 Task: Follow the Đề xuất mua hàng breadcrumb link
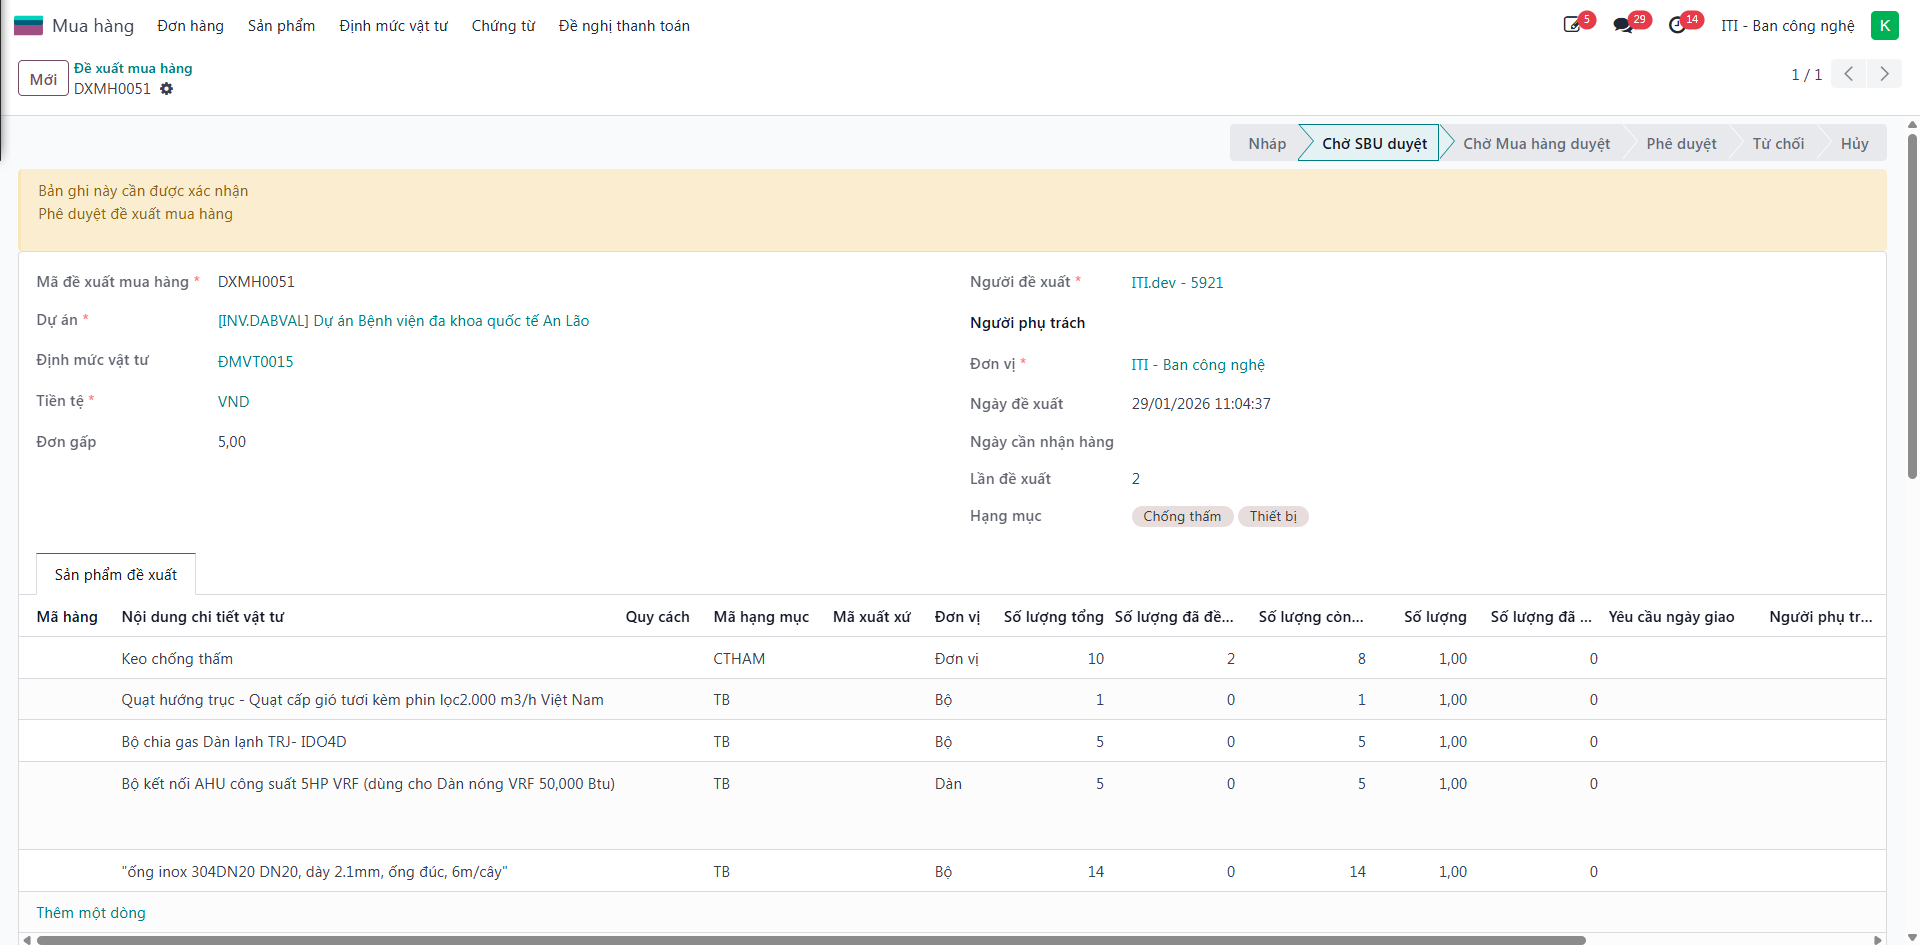coord(133,68)
